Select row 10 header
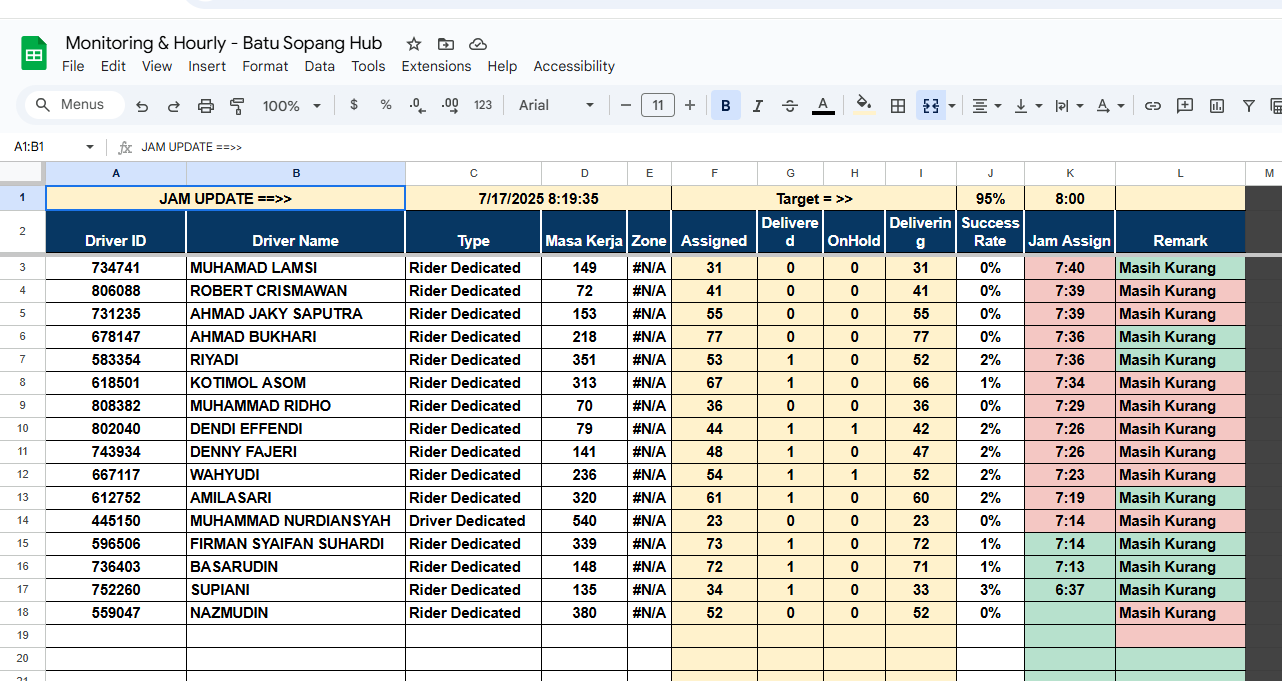Image resolution: width=1282 pixels, height=681 pixels. click(x=23, y=429)
